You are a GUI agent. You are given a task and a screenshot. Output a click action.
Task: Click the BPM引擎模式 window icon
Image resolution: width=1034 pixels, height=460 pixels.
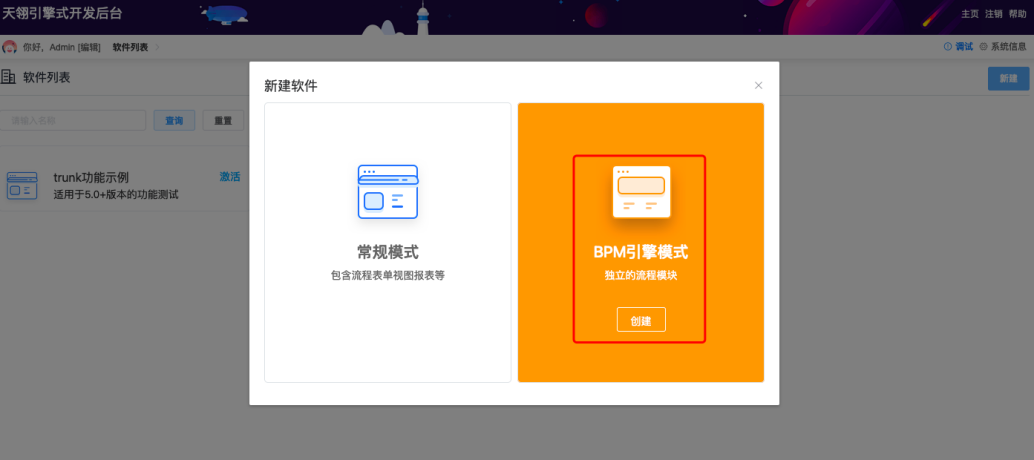coord(641,191)
